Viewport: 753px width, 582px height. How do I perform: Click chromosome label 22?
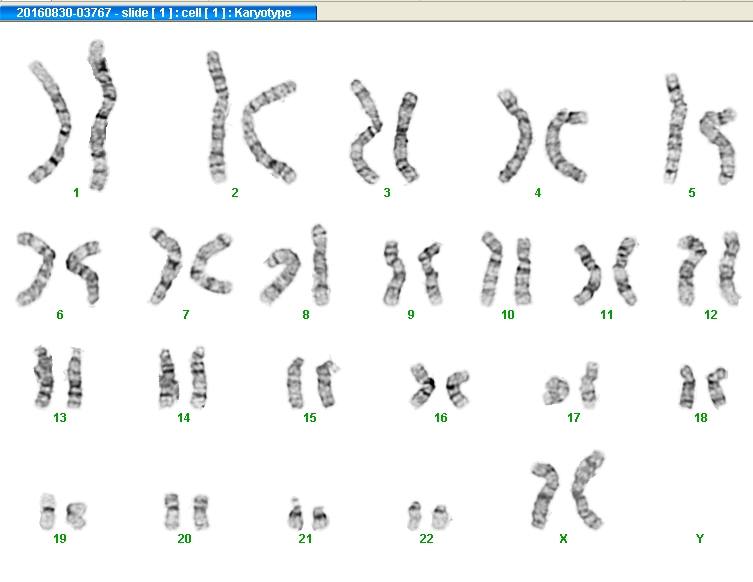(426, 539)
